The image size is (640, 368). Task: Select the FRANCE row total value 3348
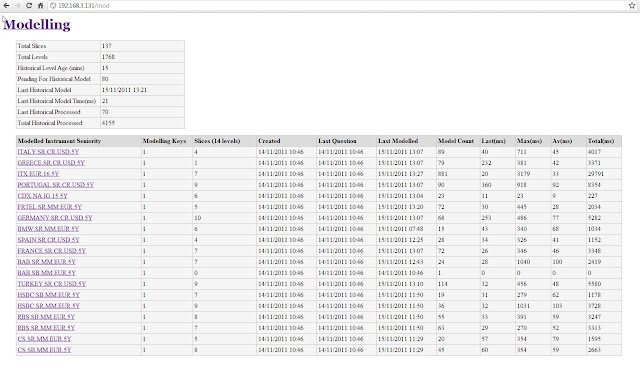tap(594, 251)
